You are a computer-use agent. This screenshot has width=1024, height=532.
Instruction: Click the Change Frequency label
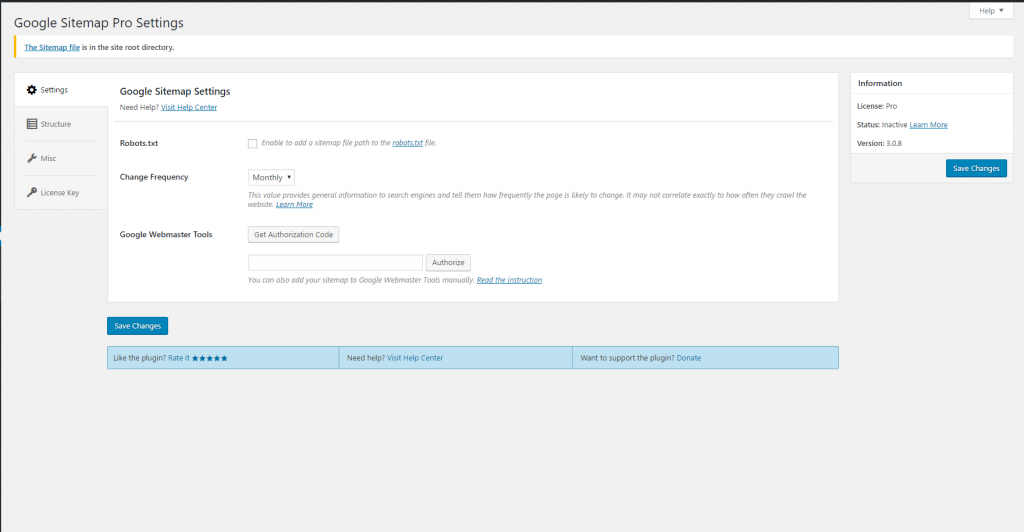[153, 177]
